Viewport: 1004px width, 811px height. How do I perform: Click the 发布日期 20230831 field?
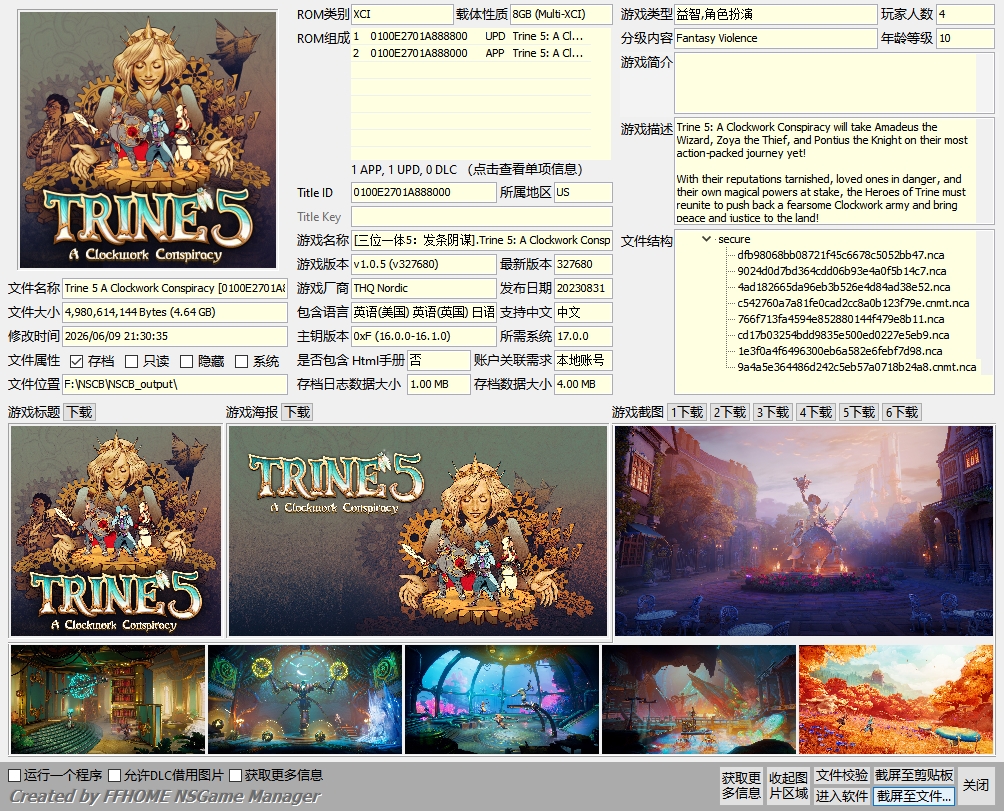[583, 288]
